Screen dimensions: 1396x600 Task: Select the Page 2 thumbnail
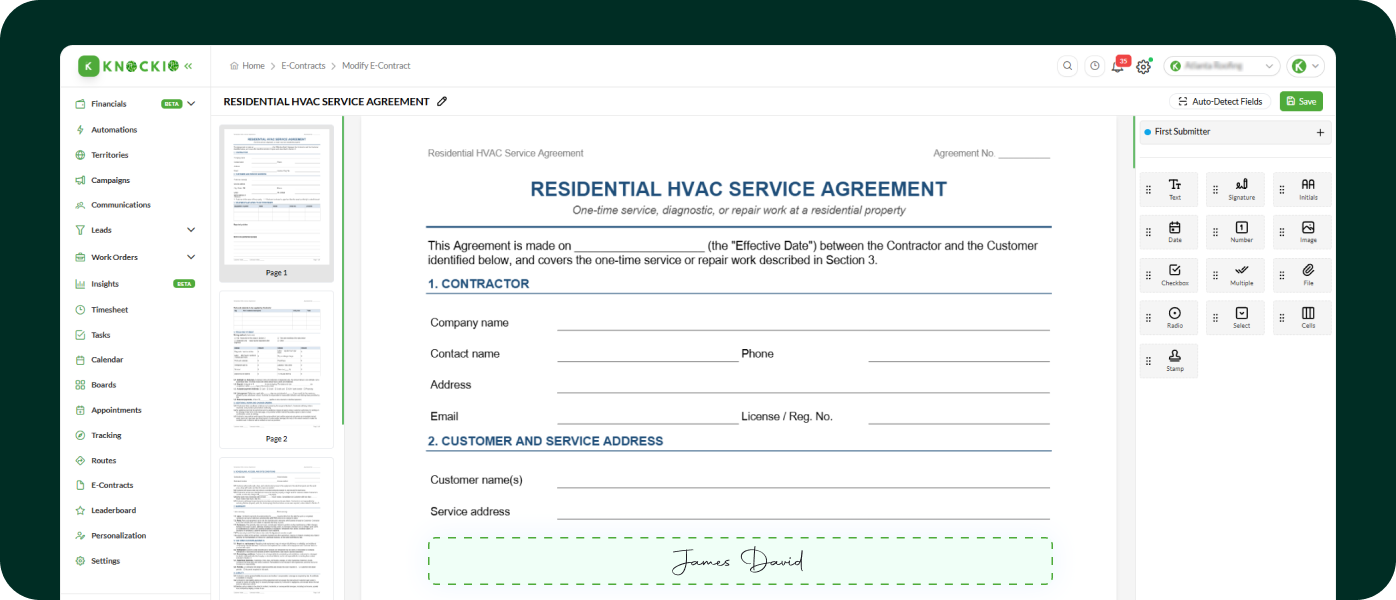tap(276, 369)
